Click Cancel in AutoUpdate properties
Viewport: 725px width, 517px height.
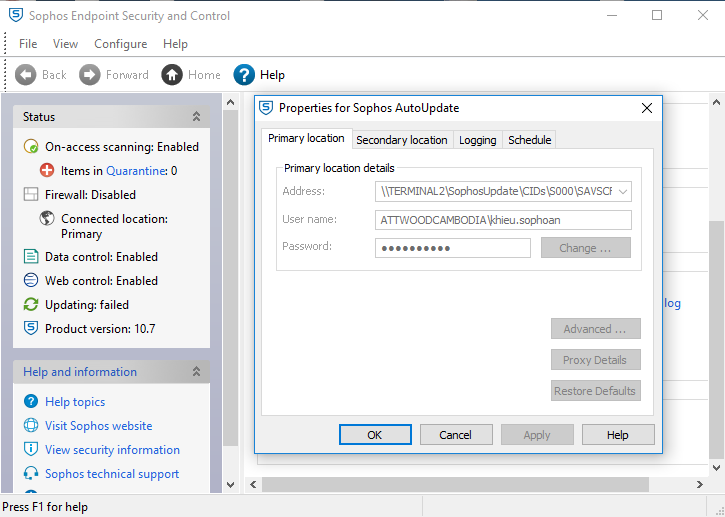456,435
